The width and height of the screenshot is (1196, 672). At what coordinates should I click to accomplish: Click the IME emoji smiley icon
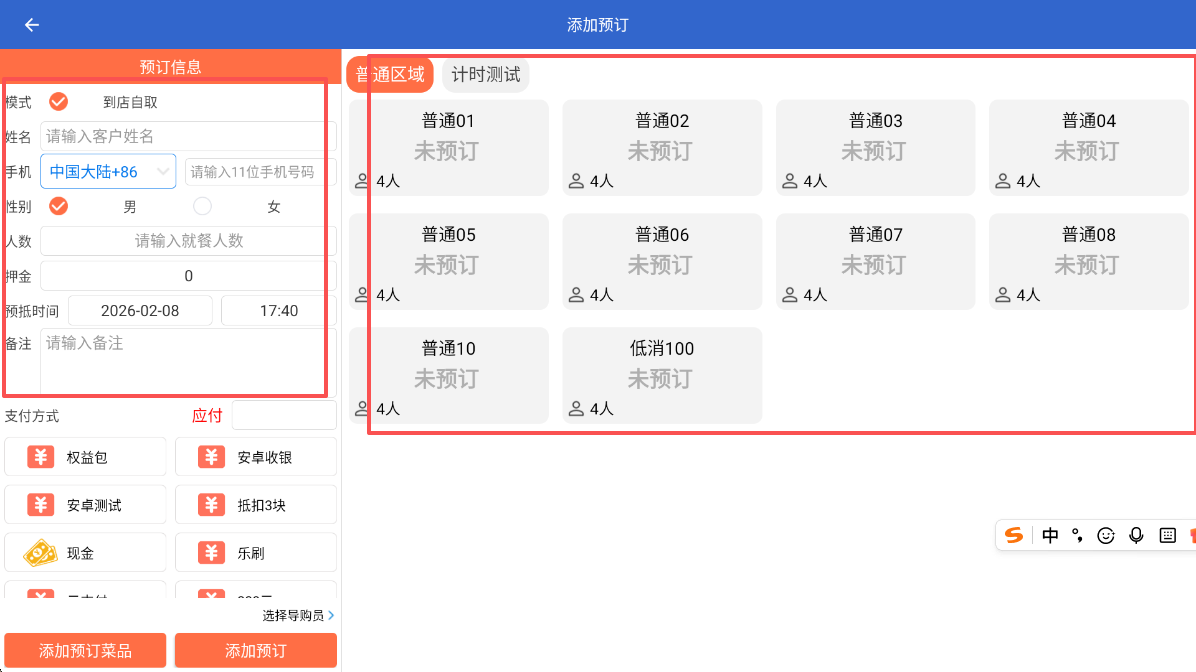click(1106, 535)
